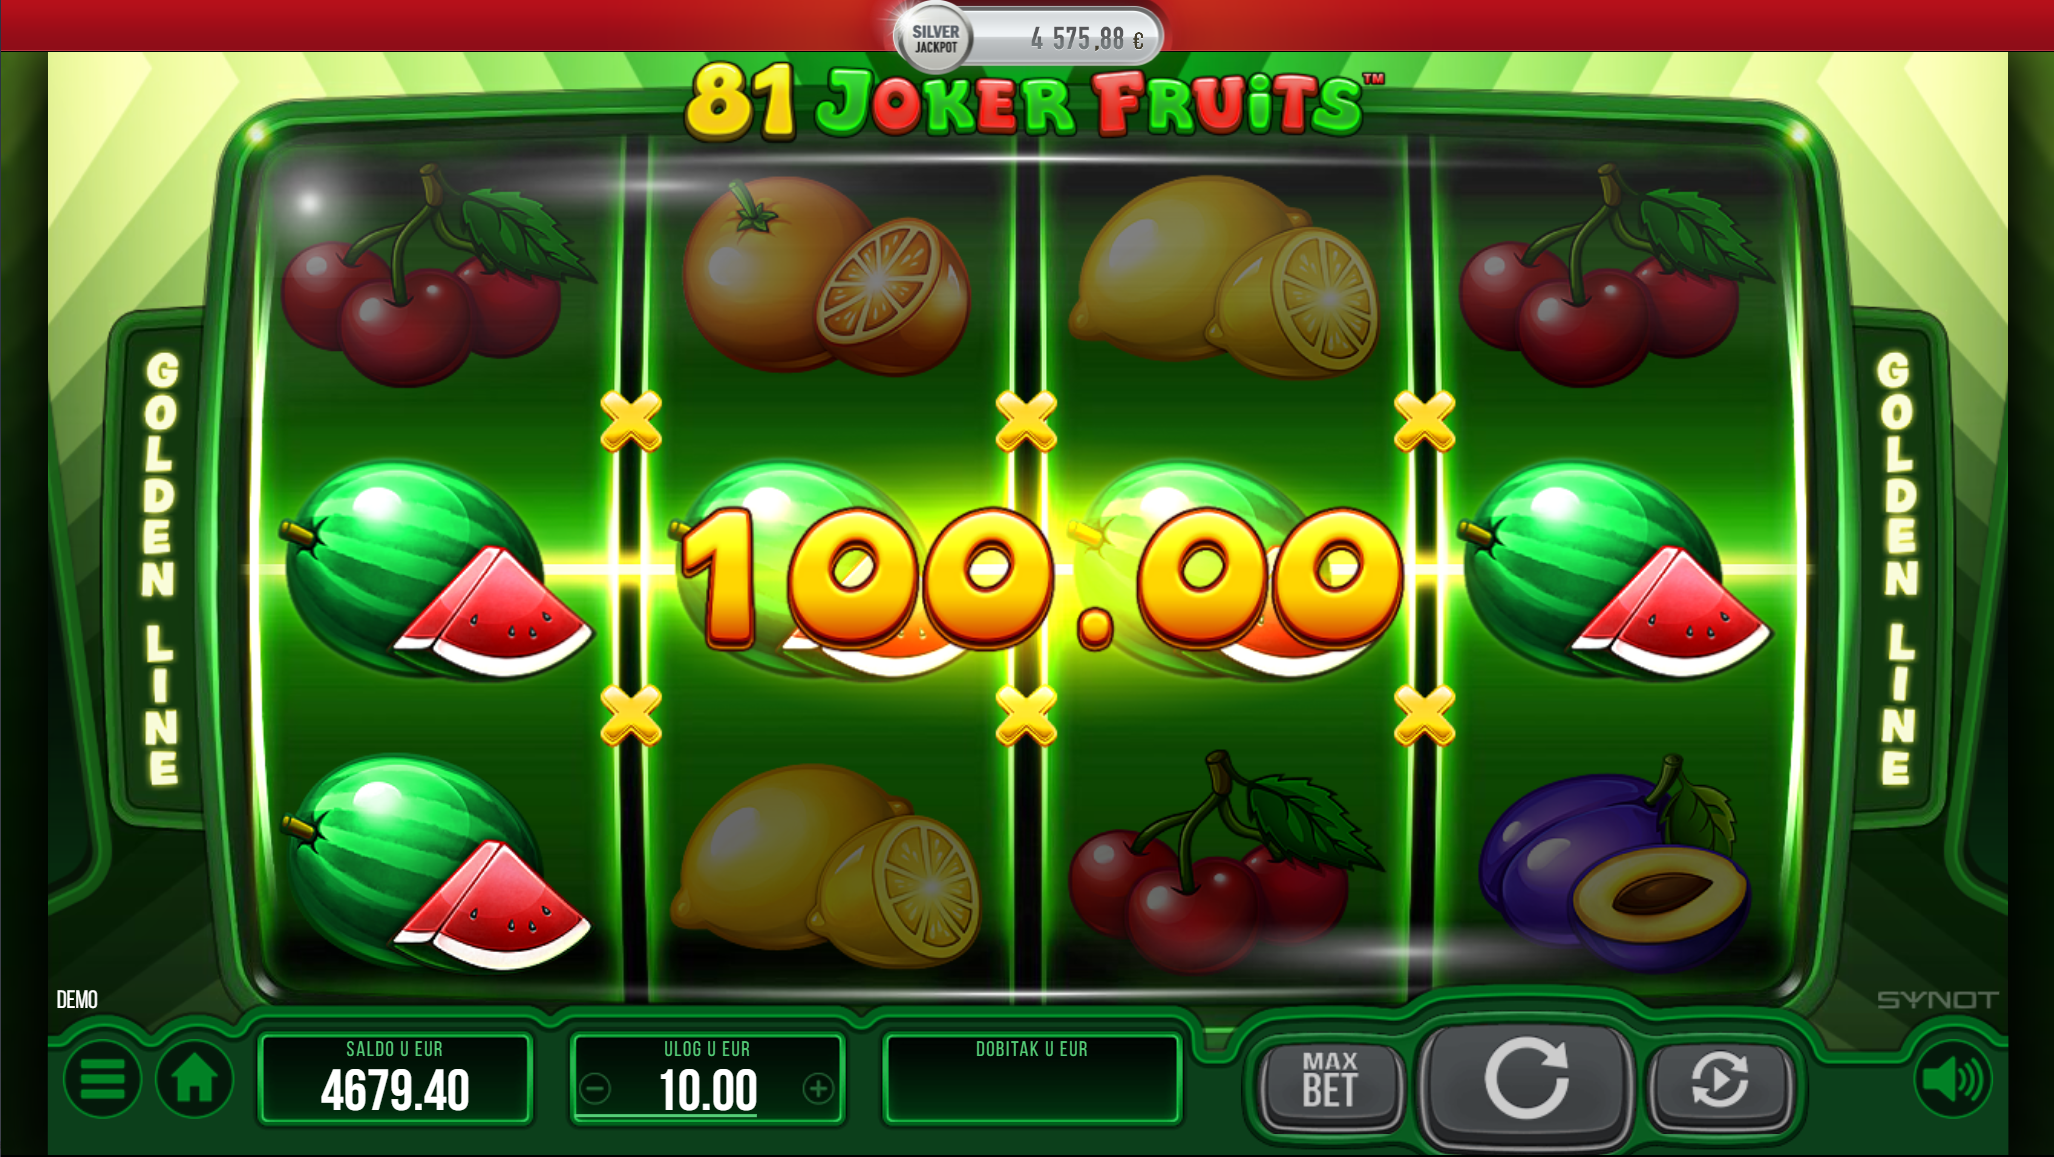Click the SYNOT provider logo
Viewport: 2054px width, 1157px height.
click(x=1937, y=1000)
